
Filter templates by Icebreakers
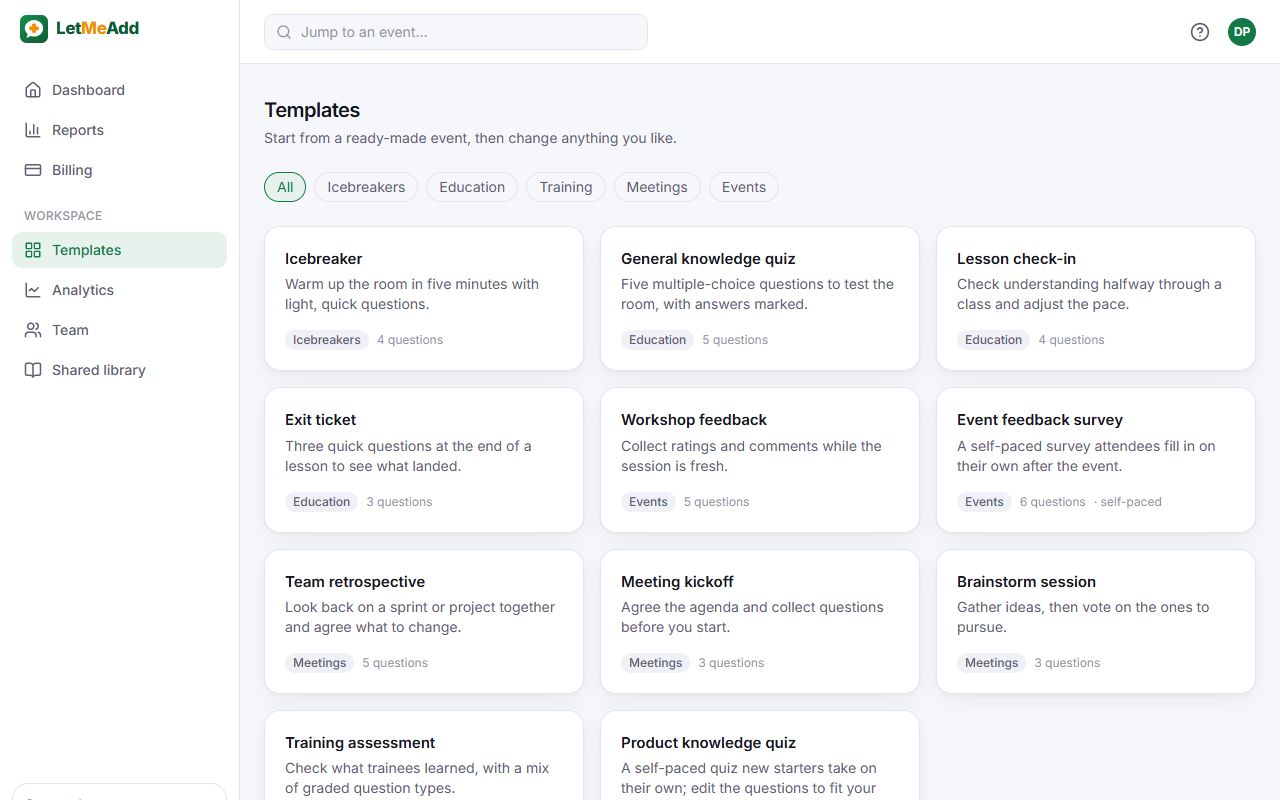click(x=366, y=187)
